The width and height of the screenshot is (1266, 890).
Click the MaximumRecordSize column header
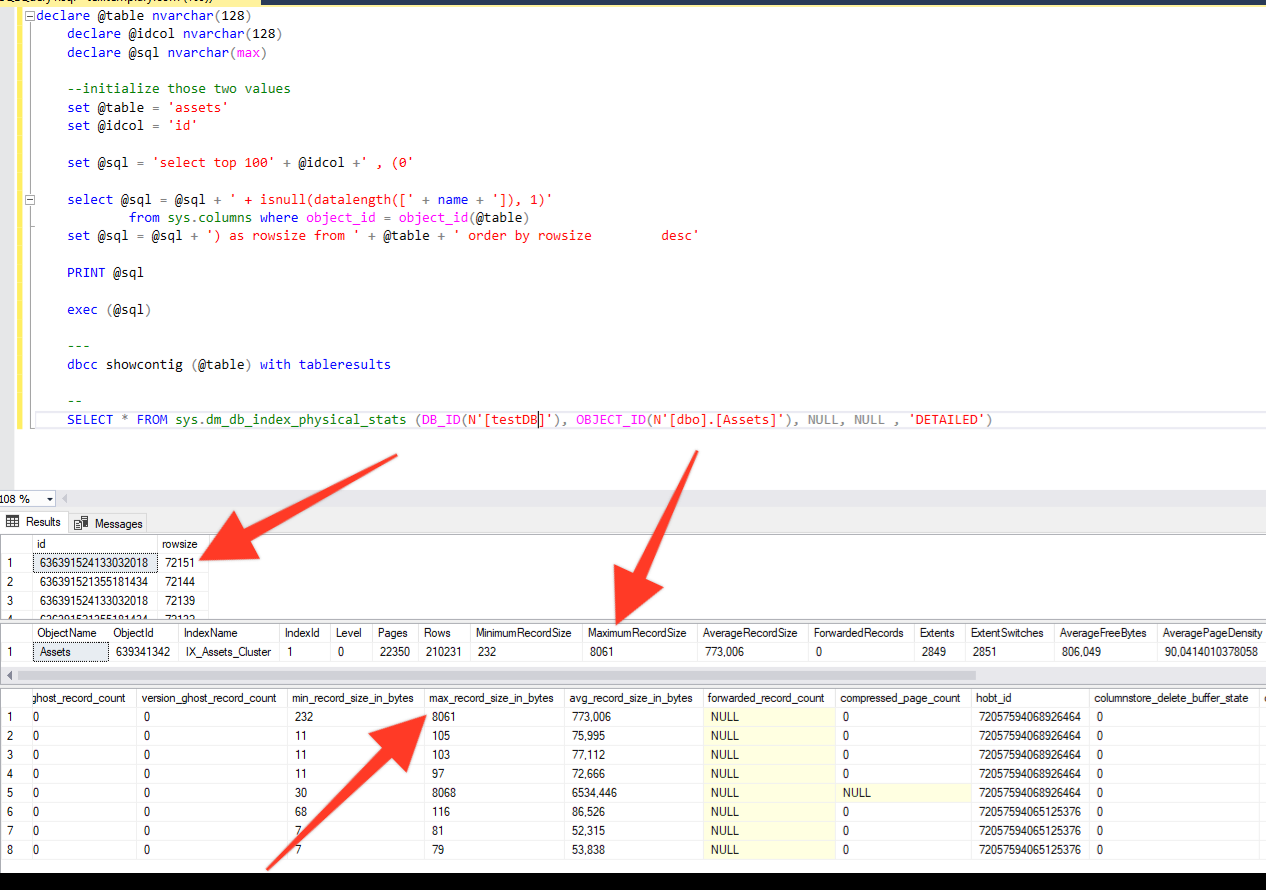(637, 633)
